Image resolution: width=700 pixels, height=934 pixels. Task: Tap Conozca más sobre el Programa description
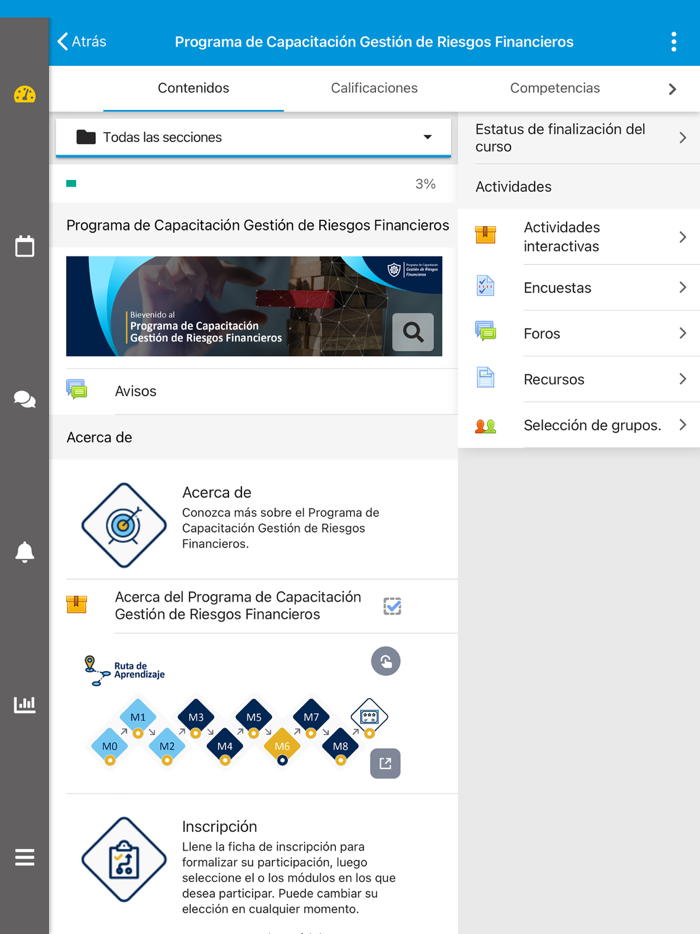click(x=281, y=528)
